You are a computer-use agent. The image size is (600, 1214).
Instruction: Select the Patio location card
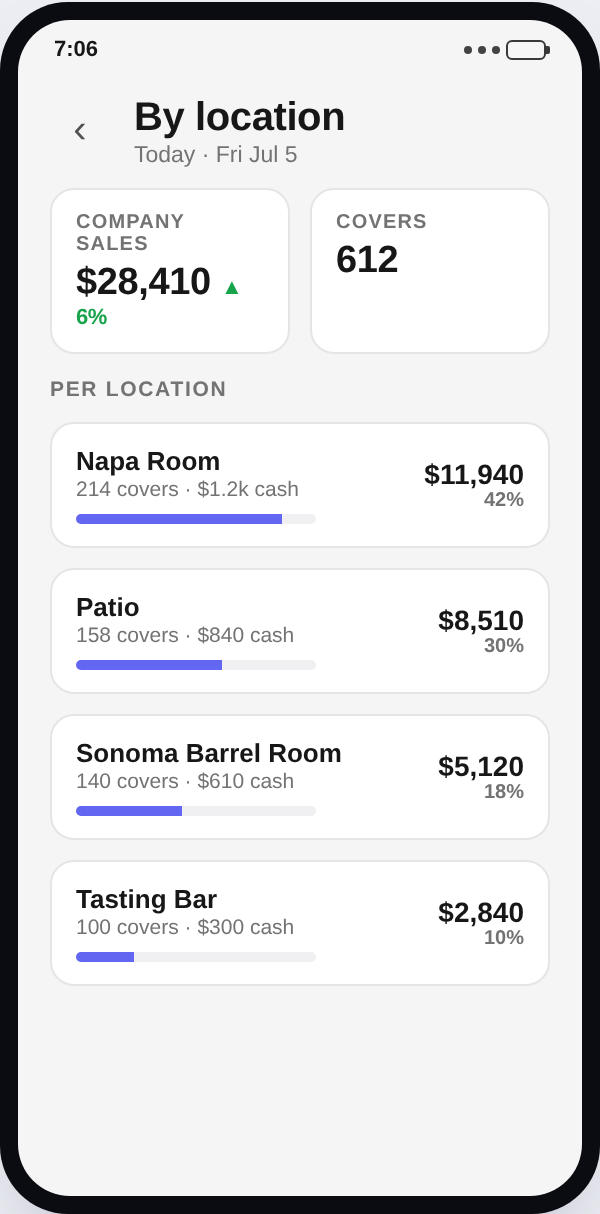(300, 631)
